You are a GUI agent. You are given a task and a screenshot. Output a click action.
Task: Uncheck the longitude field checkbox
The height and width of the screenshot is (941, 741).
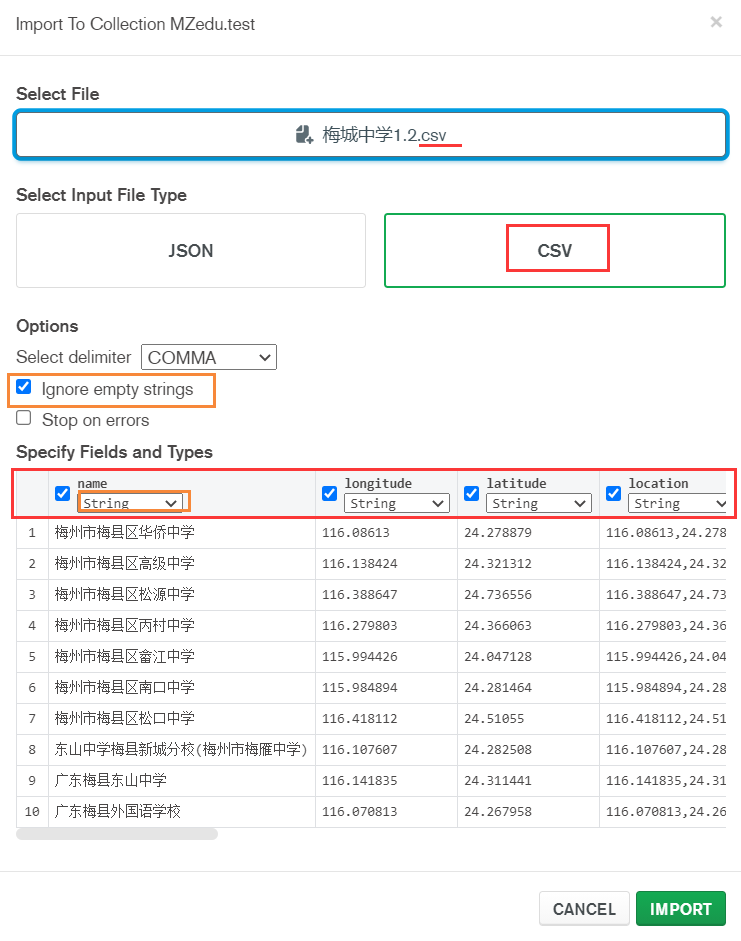coord(330,493)
